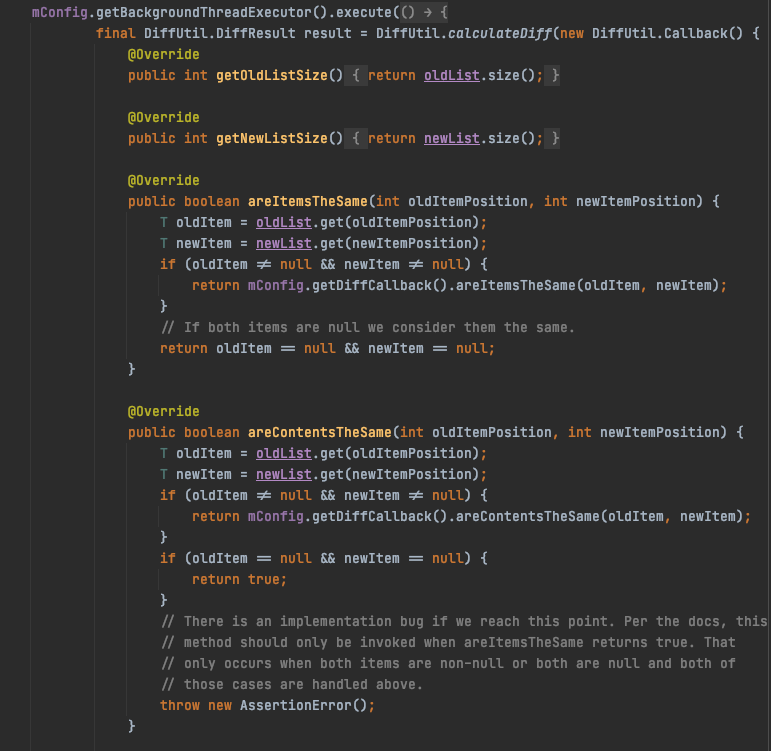
Task: Click @Override above areItemsTheSame
Action: [x=164, y=180]
